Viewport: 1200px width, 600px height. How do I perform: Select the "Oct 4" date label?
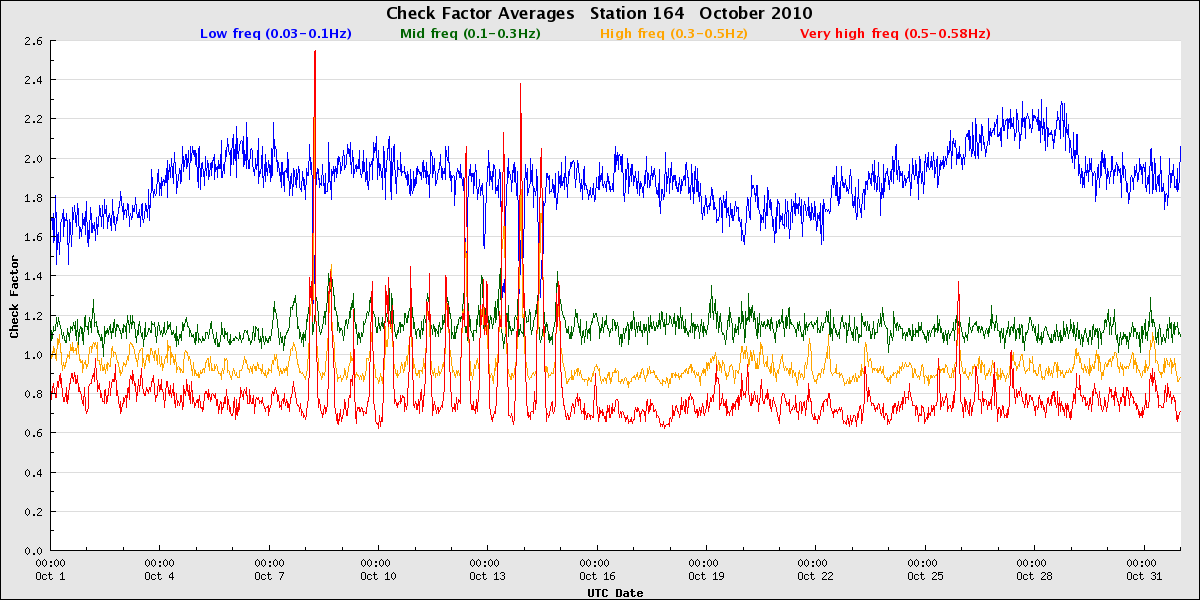pos(160,576)
